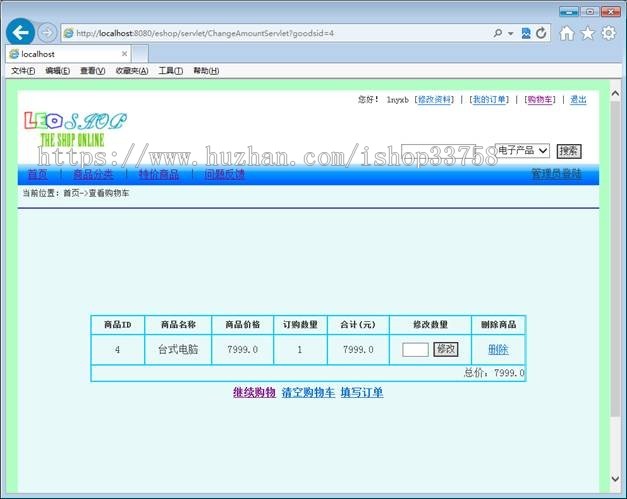Screen dimensions: 627x499
Task: Close the localhost tab
Action: point(124,54)
